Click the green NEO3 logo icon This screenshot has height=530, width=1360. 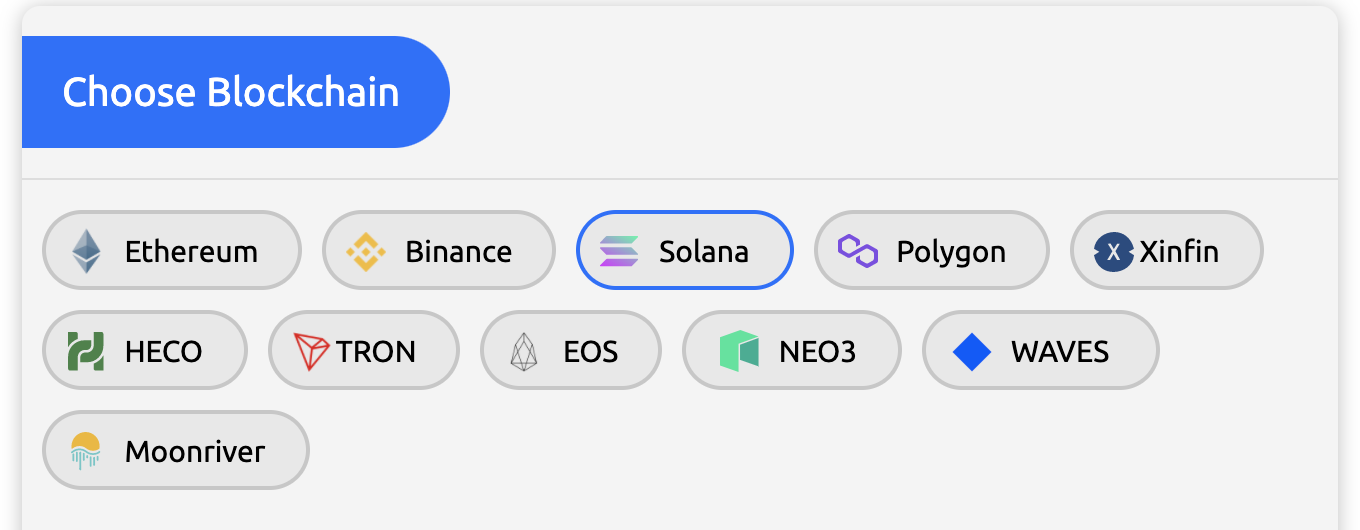[739, 351]
